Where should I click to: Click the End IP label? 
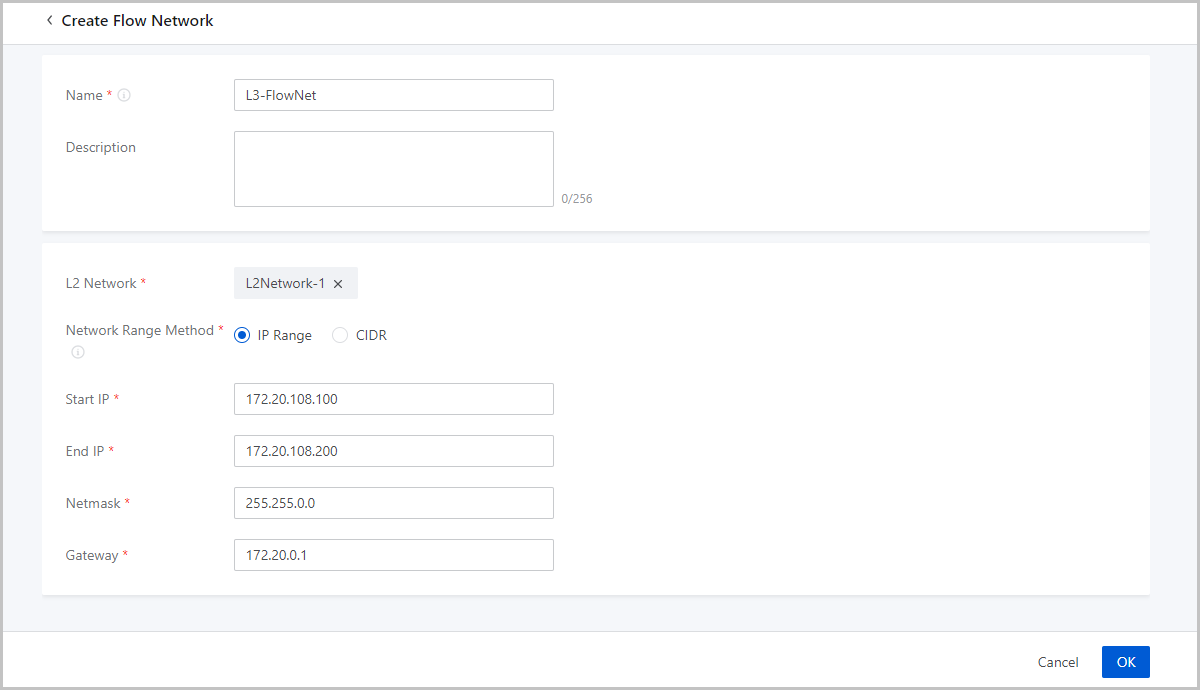(x=85, y=451)
